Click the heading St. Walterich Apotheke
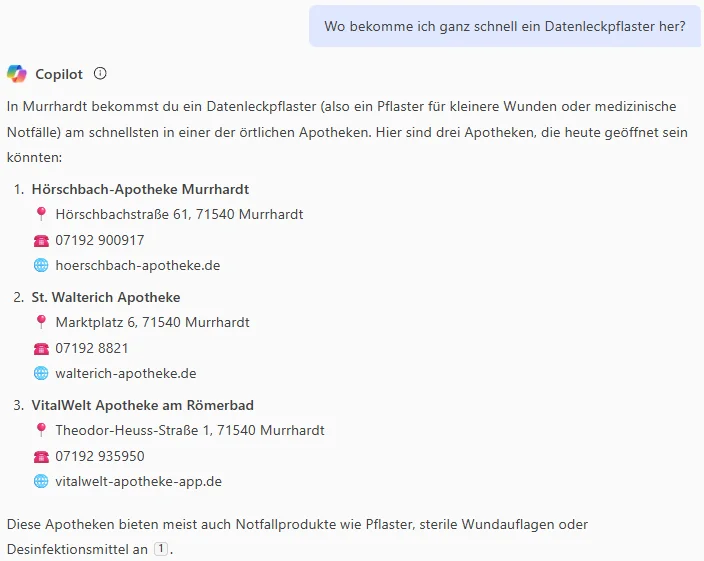 pyautogui.click(x=106, y=297)
